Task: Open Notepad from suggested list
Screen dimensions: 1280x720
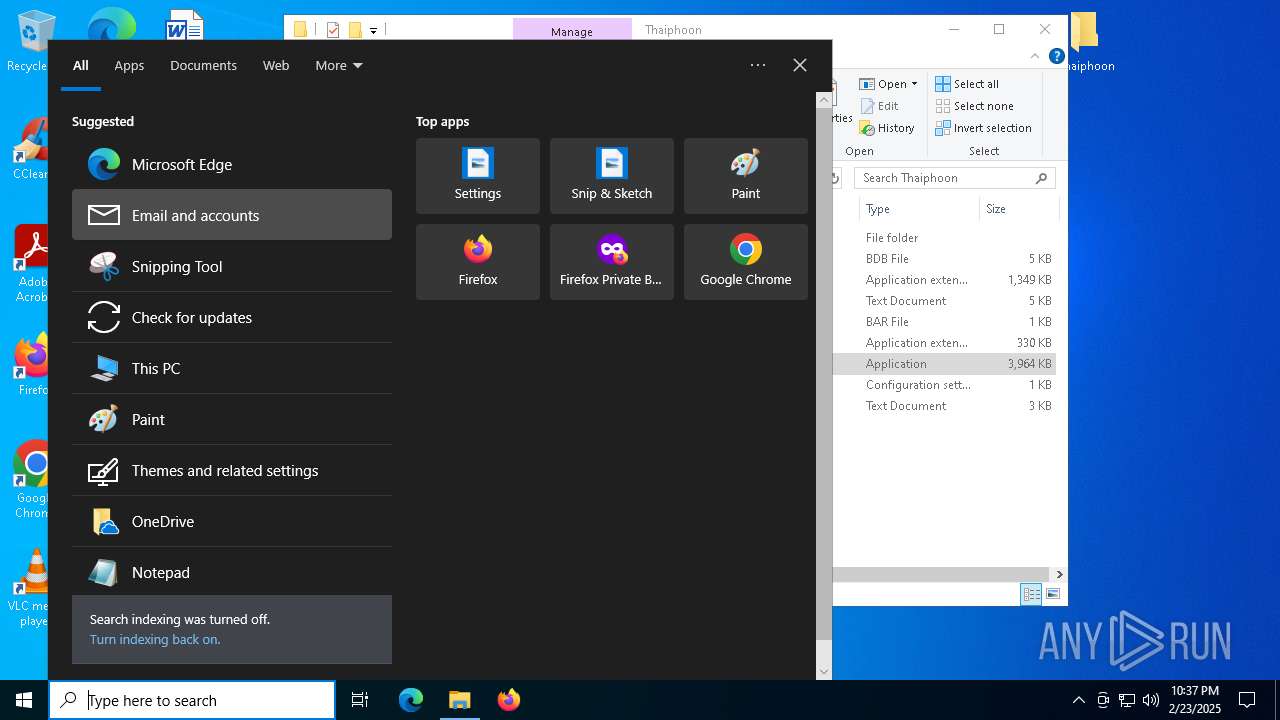Action: click(x=232, y=572)
